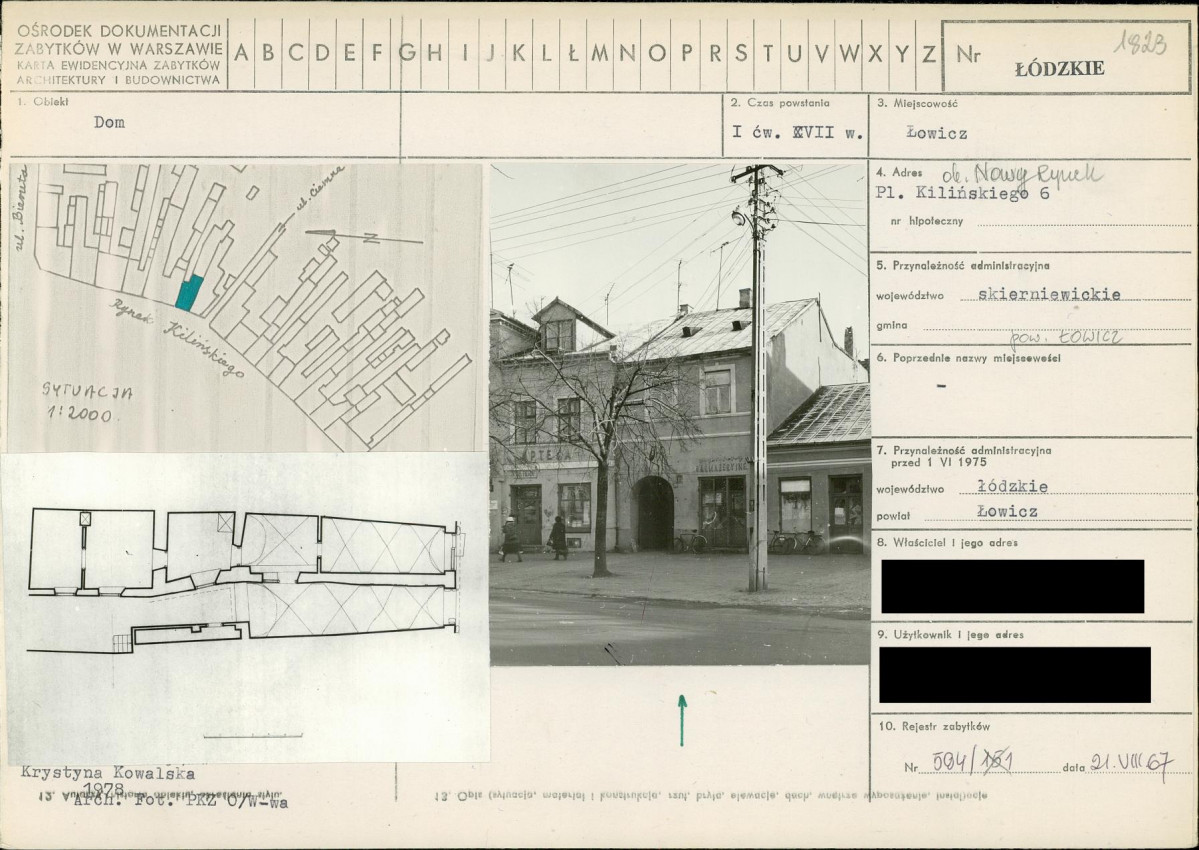This screenshot has height=850, width=1199.
Task: Click the 'skierniewickie' województwo entry
Action: pyautogui.click(x=1034, y=294)
